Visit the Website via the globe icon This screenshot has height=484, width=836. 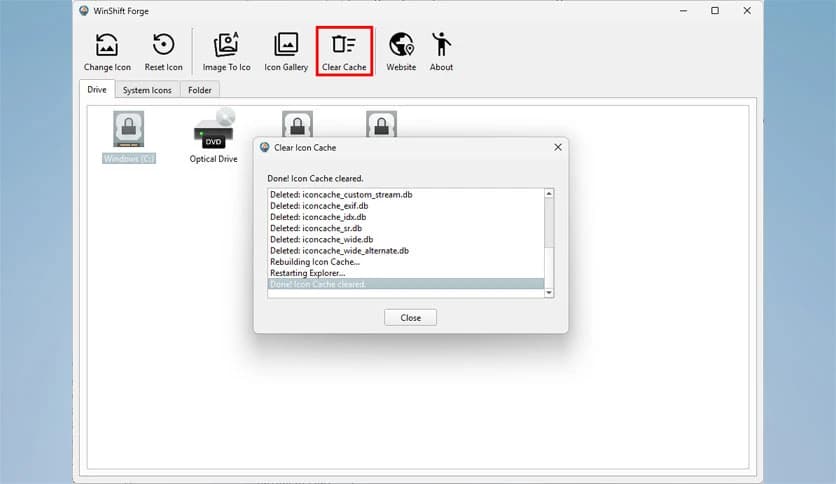[401, 52]
